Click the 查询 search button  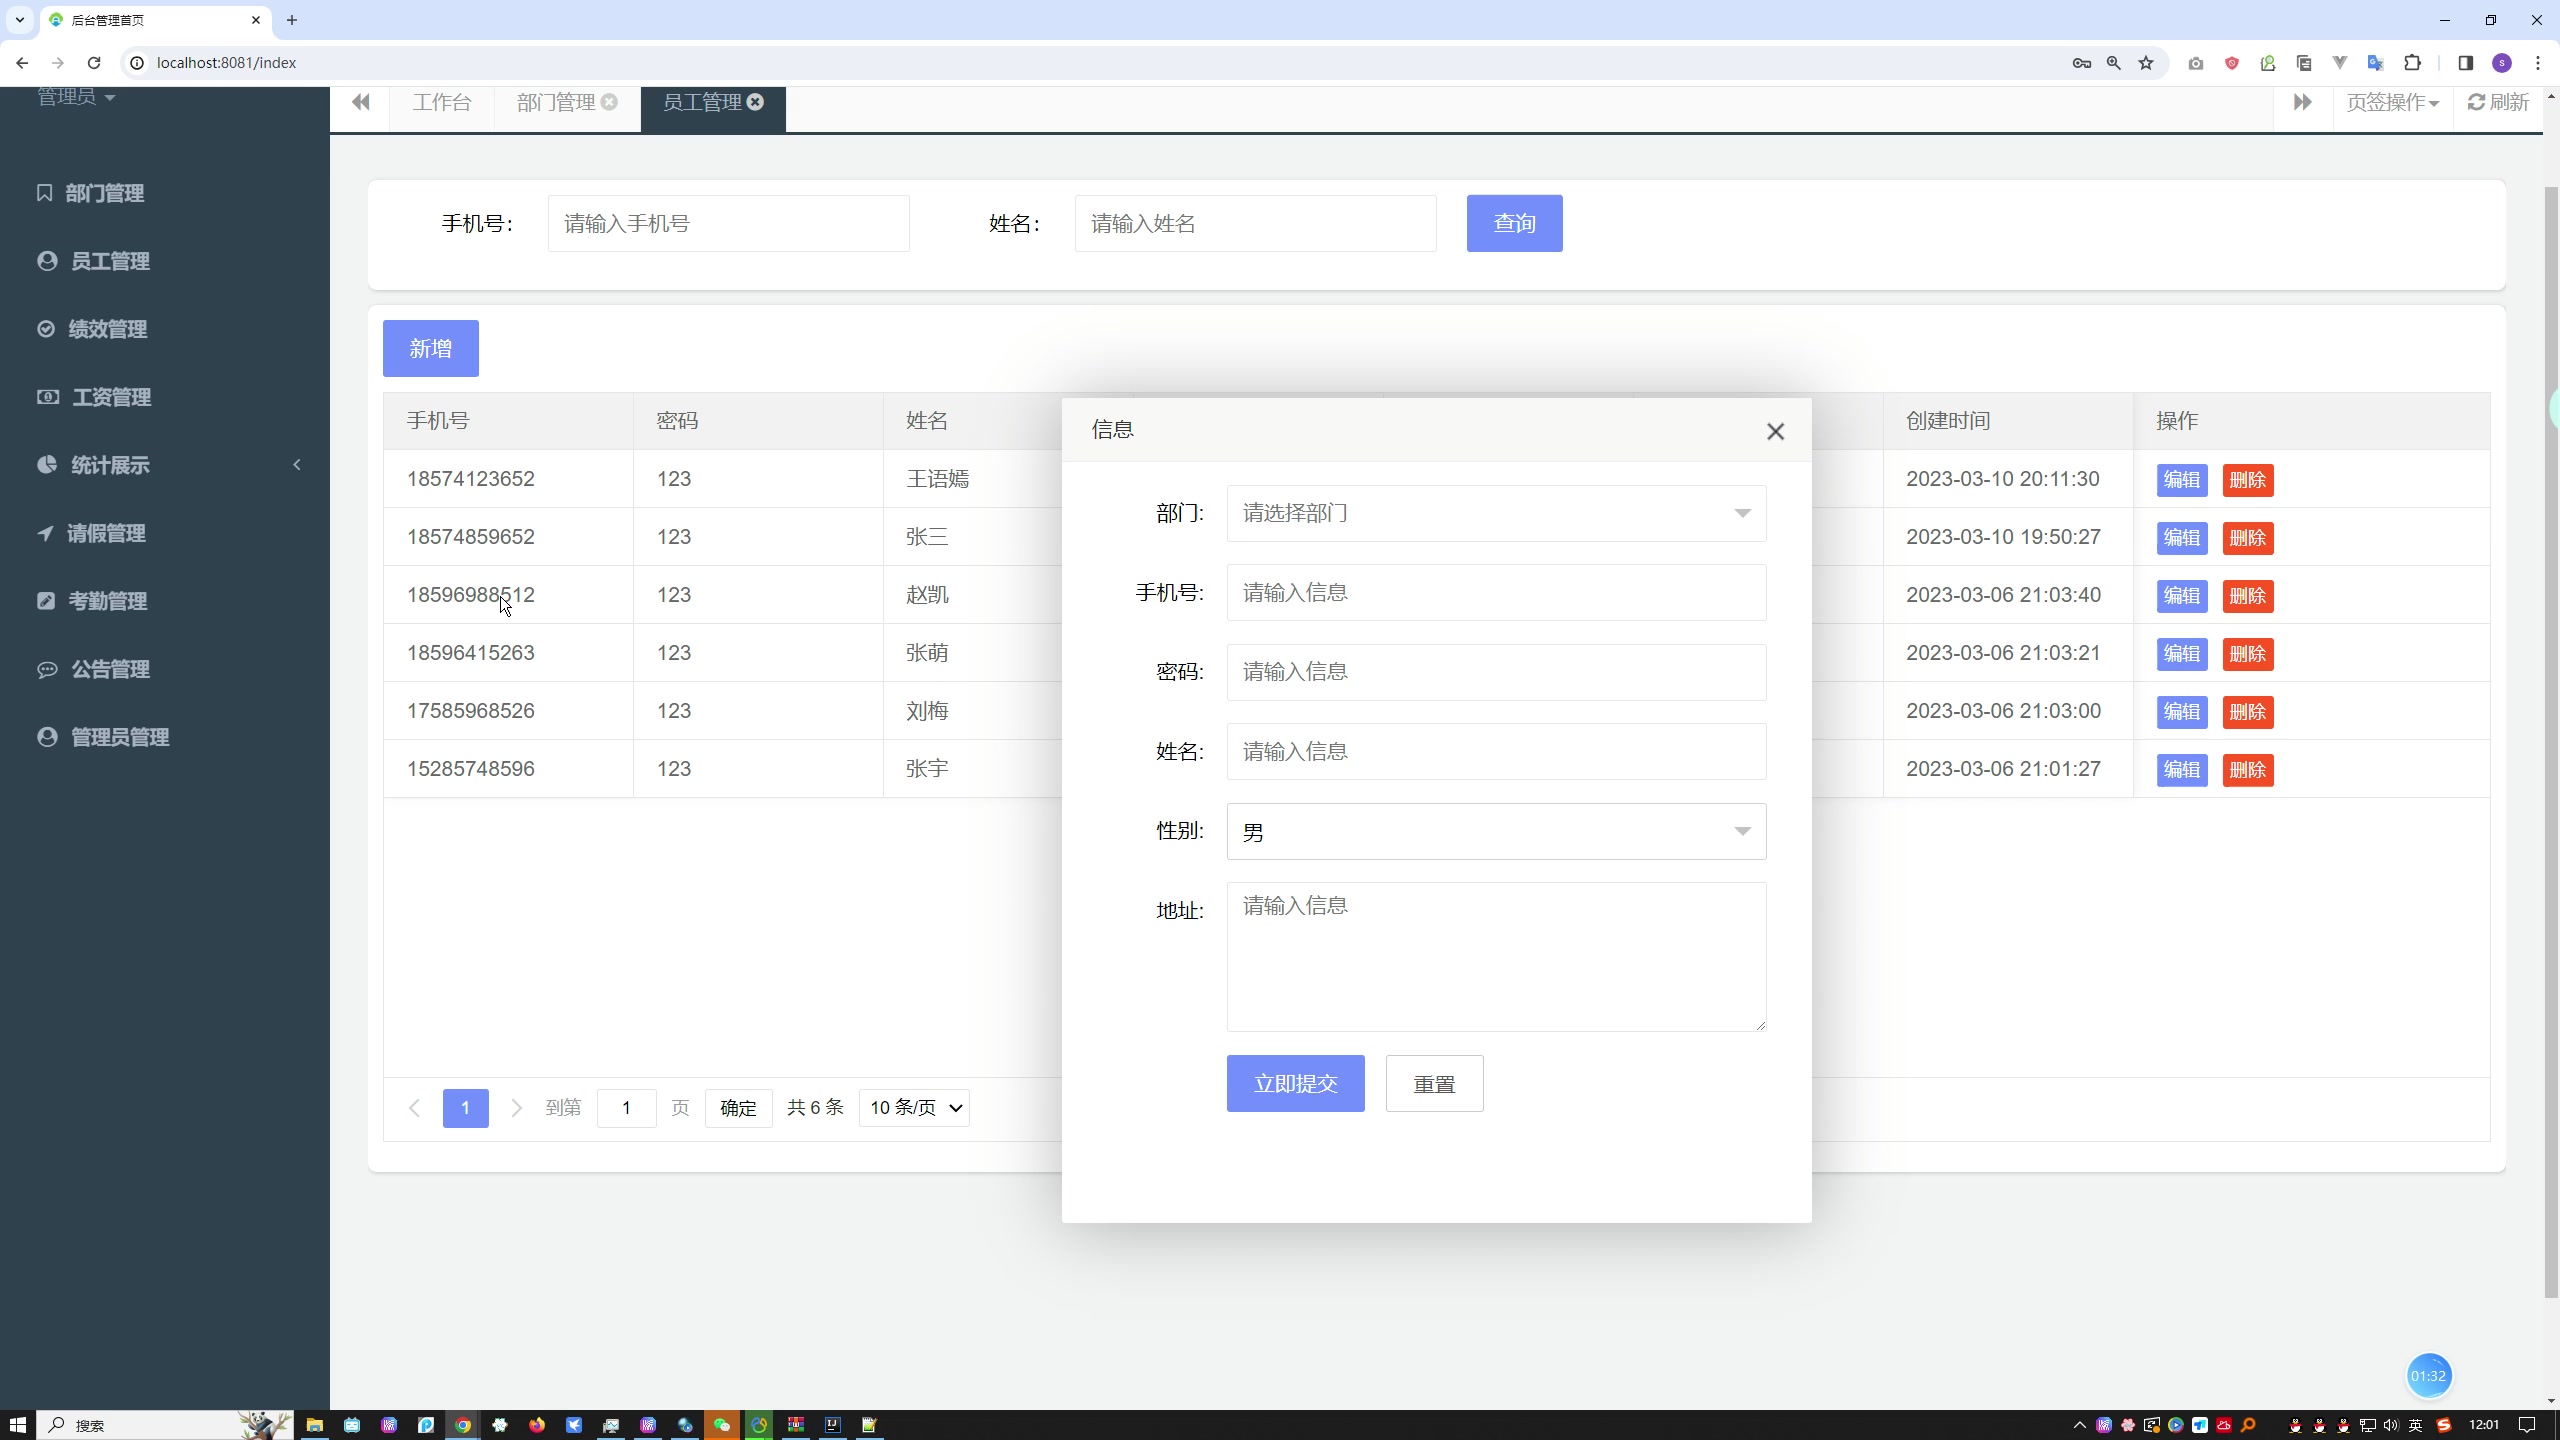tap(1514, 223)
